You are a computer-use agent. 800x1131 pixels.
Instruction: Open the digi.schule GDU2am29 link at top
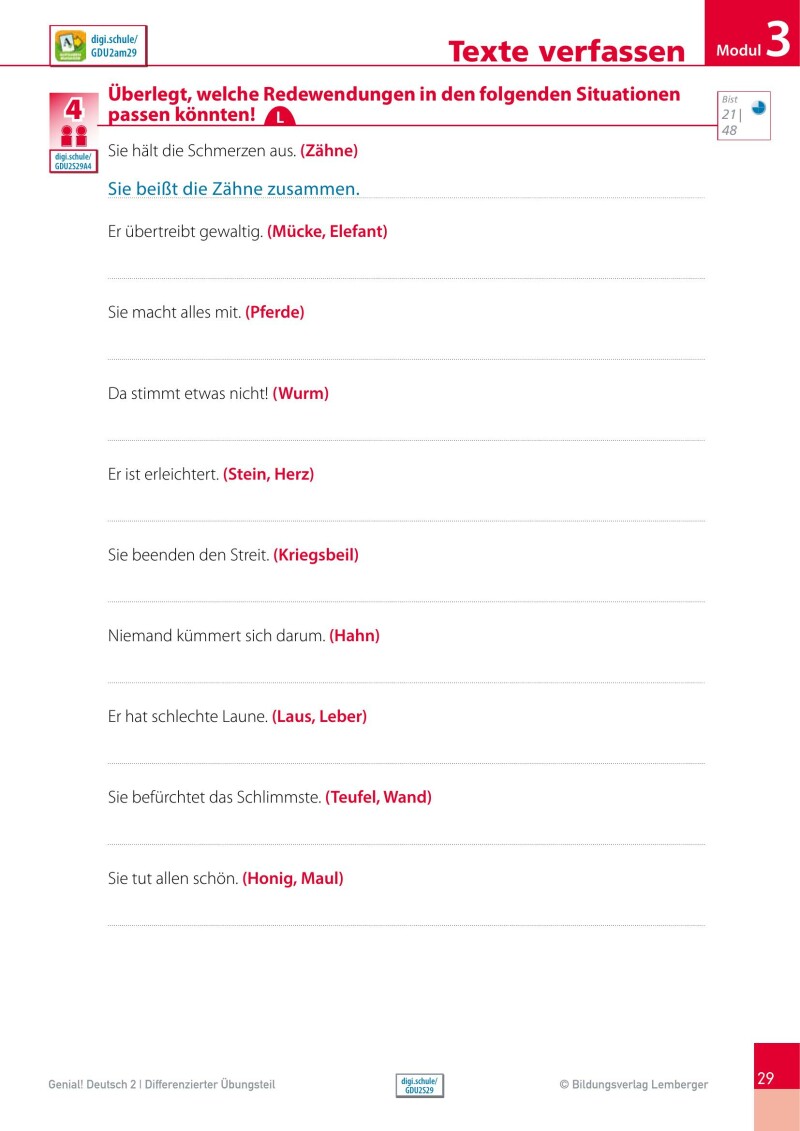coord(114,46)
